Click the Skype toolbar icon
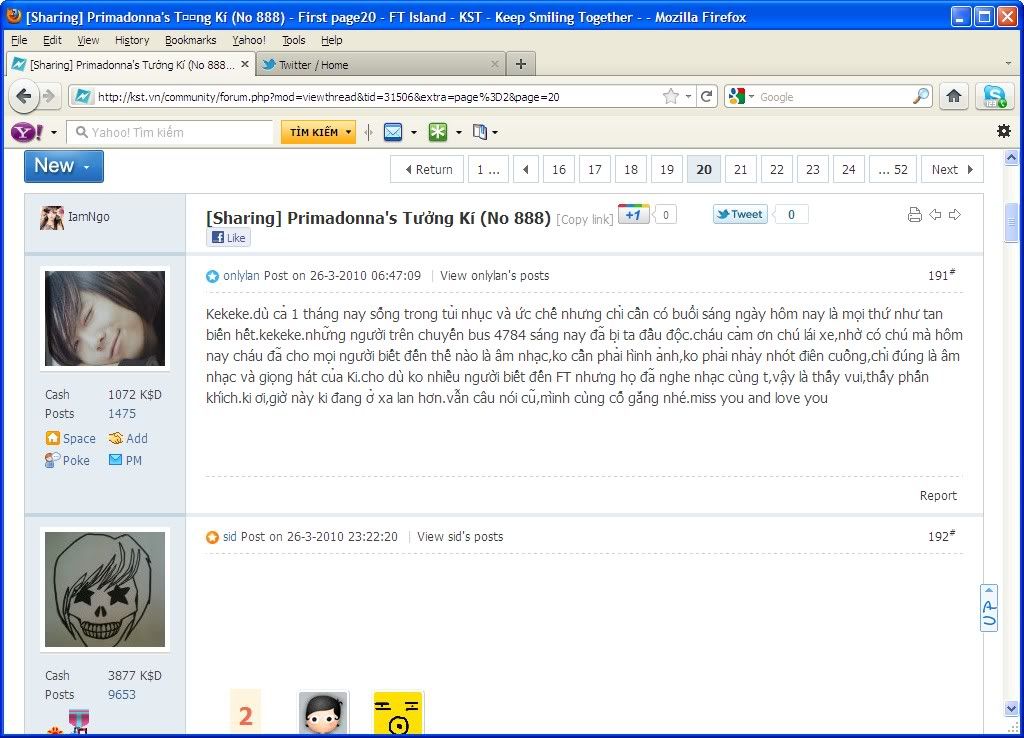Viewport: 1024px width, 738px height. pyautogui.click(x=994, y=97)
